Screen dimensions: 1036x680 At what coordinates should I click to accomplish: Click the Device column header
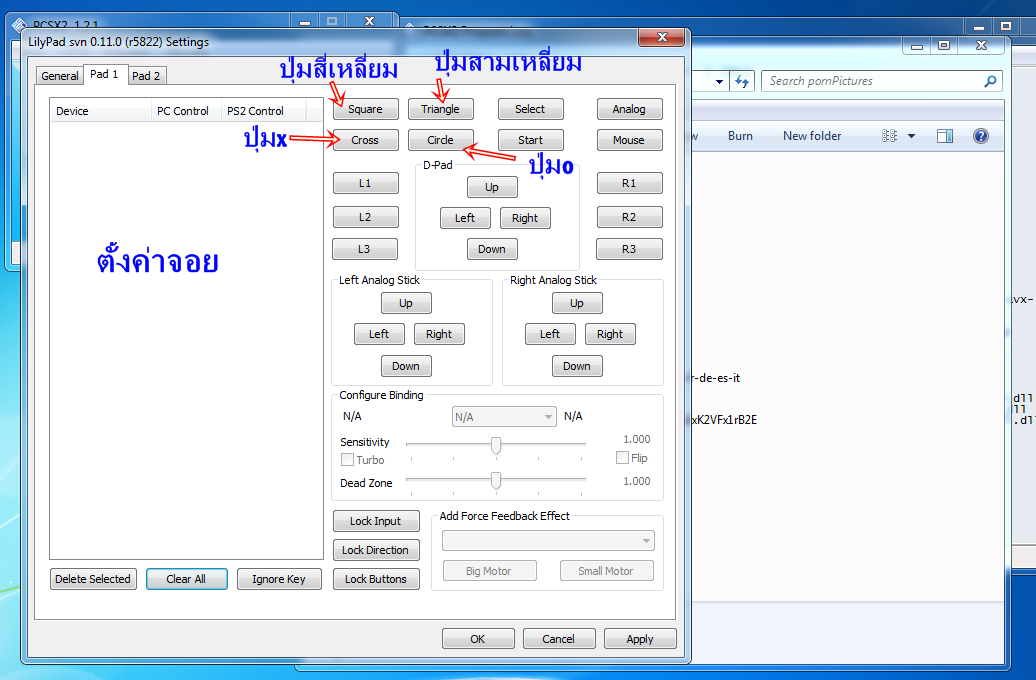[100, 111]
